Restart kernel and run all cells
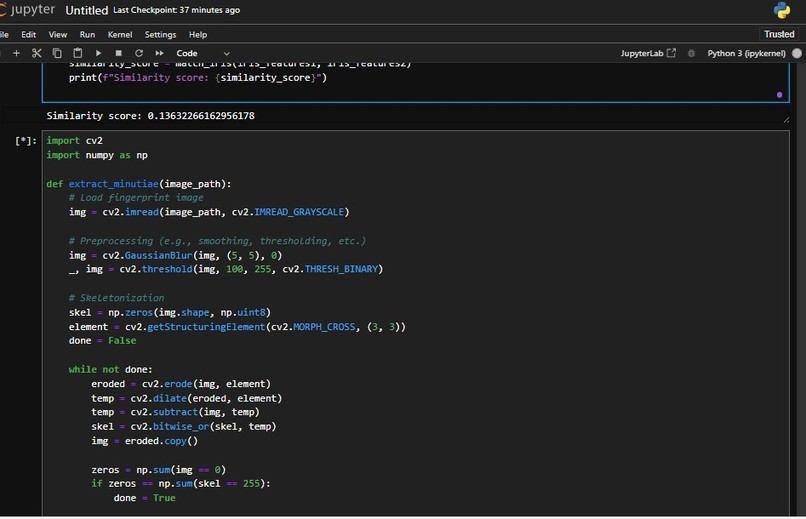 [159, 53]
